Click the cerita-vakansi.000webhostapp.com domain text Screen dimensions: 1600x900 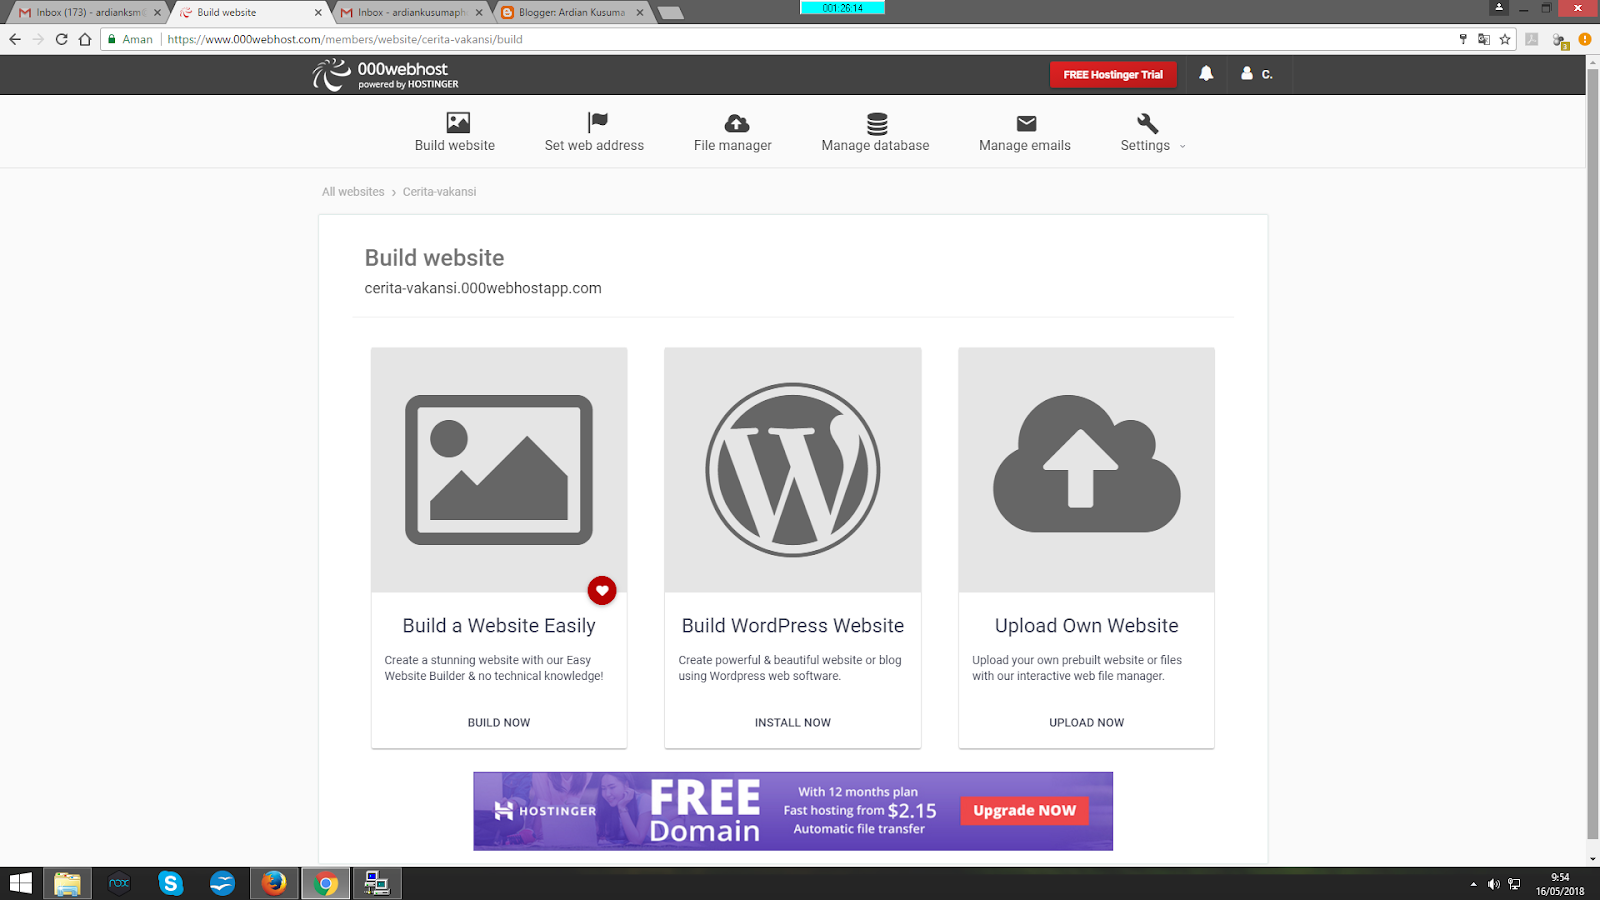pyautogui.click(x=483, y=288)
